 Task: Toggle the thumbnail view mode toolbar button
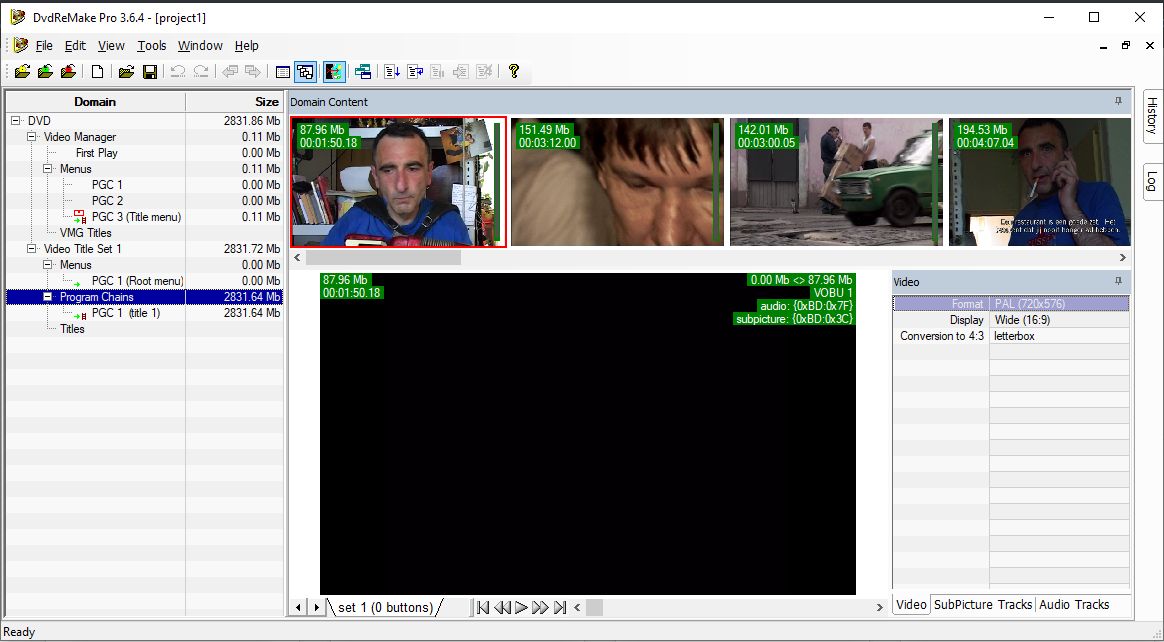[305, 71]
